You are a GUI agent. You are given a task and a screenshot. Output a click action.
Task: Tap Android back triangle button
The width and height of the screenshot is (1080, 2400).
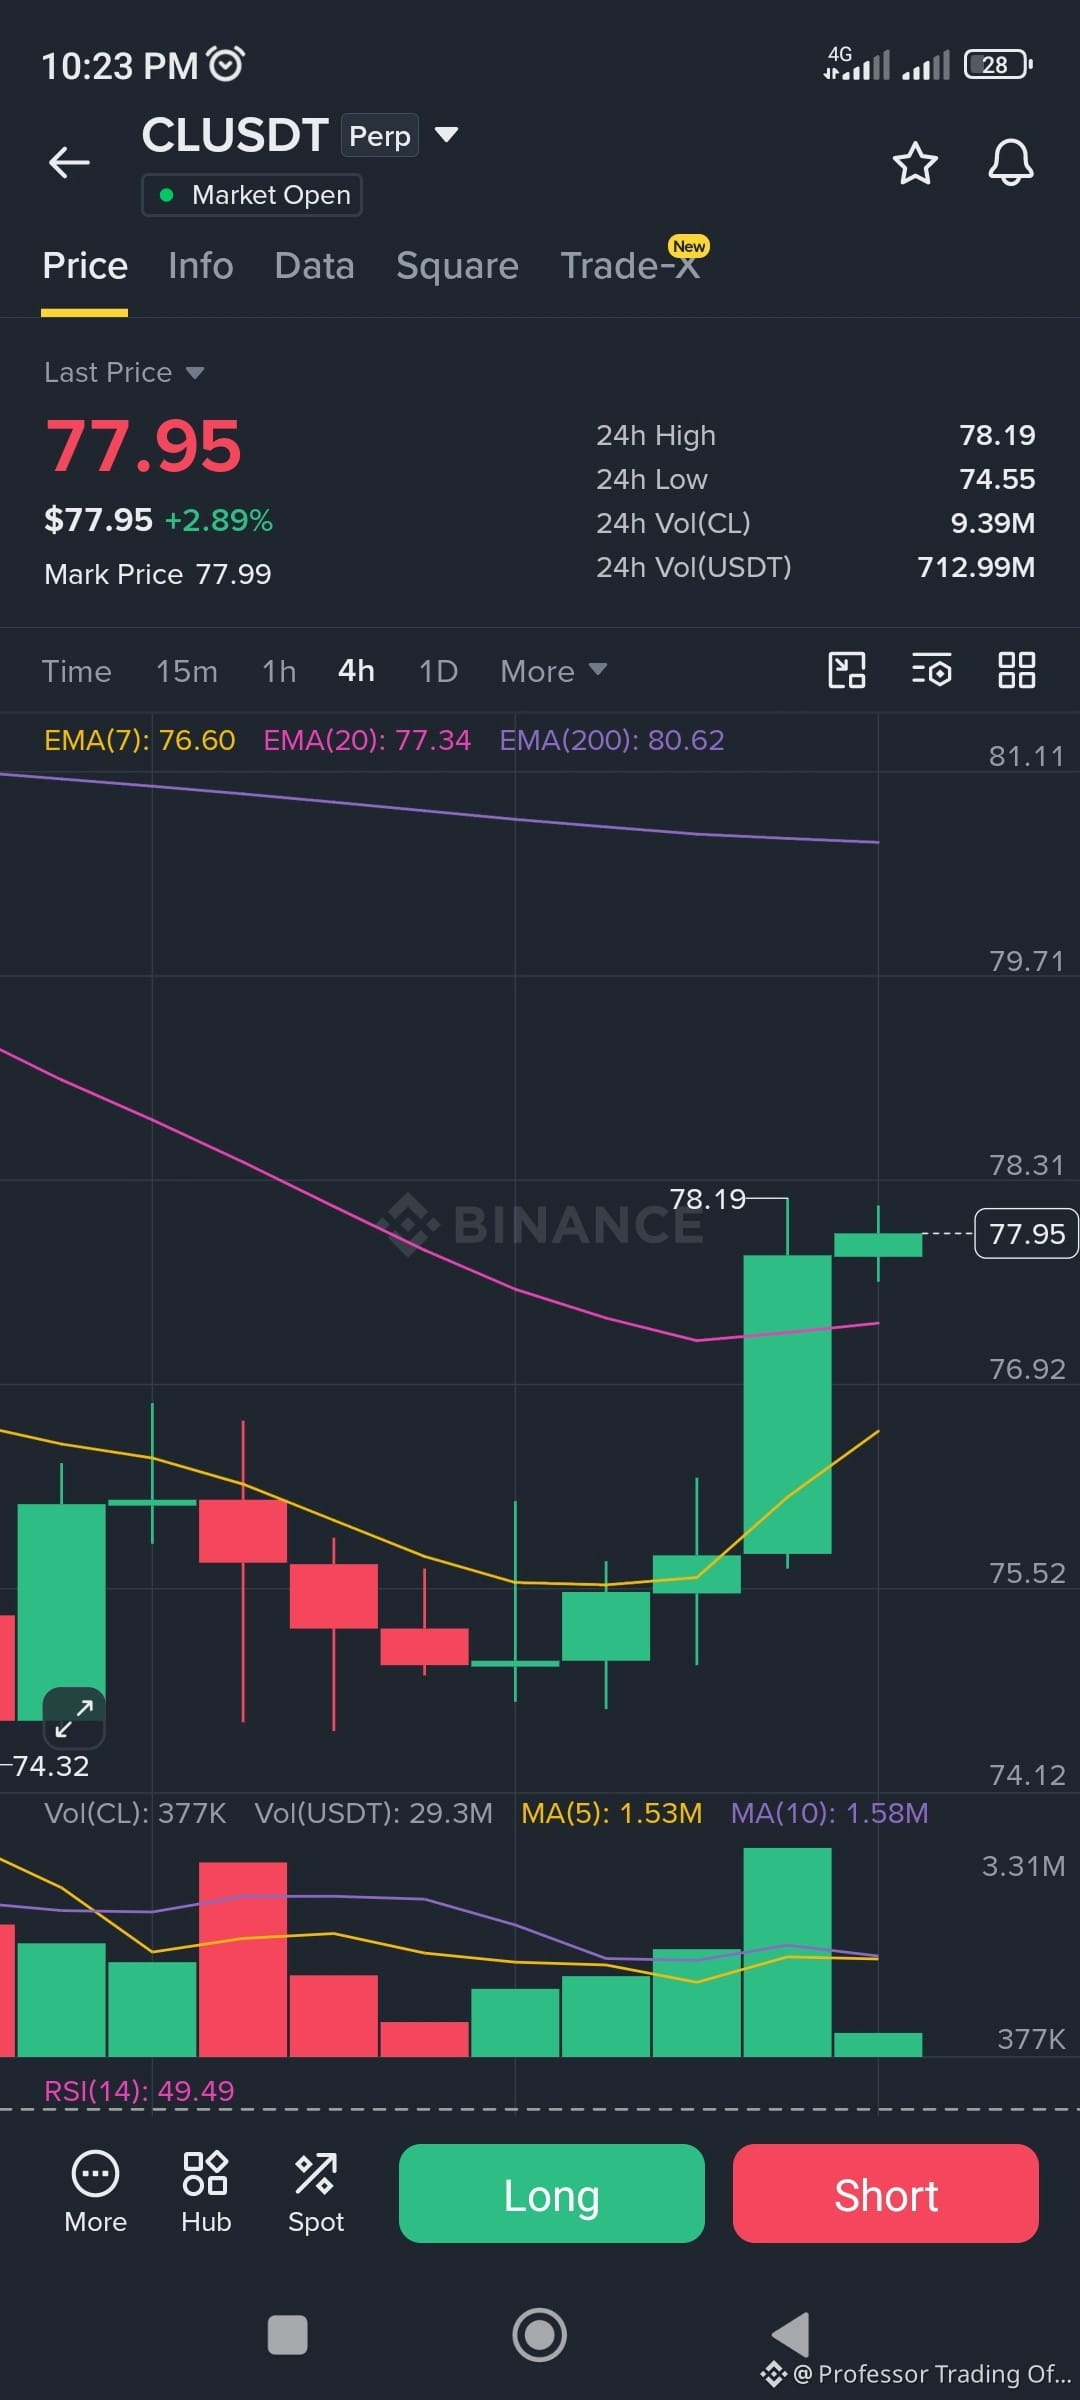click(x=791, y=2335)
